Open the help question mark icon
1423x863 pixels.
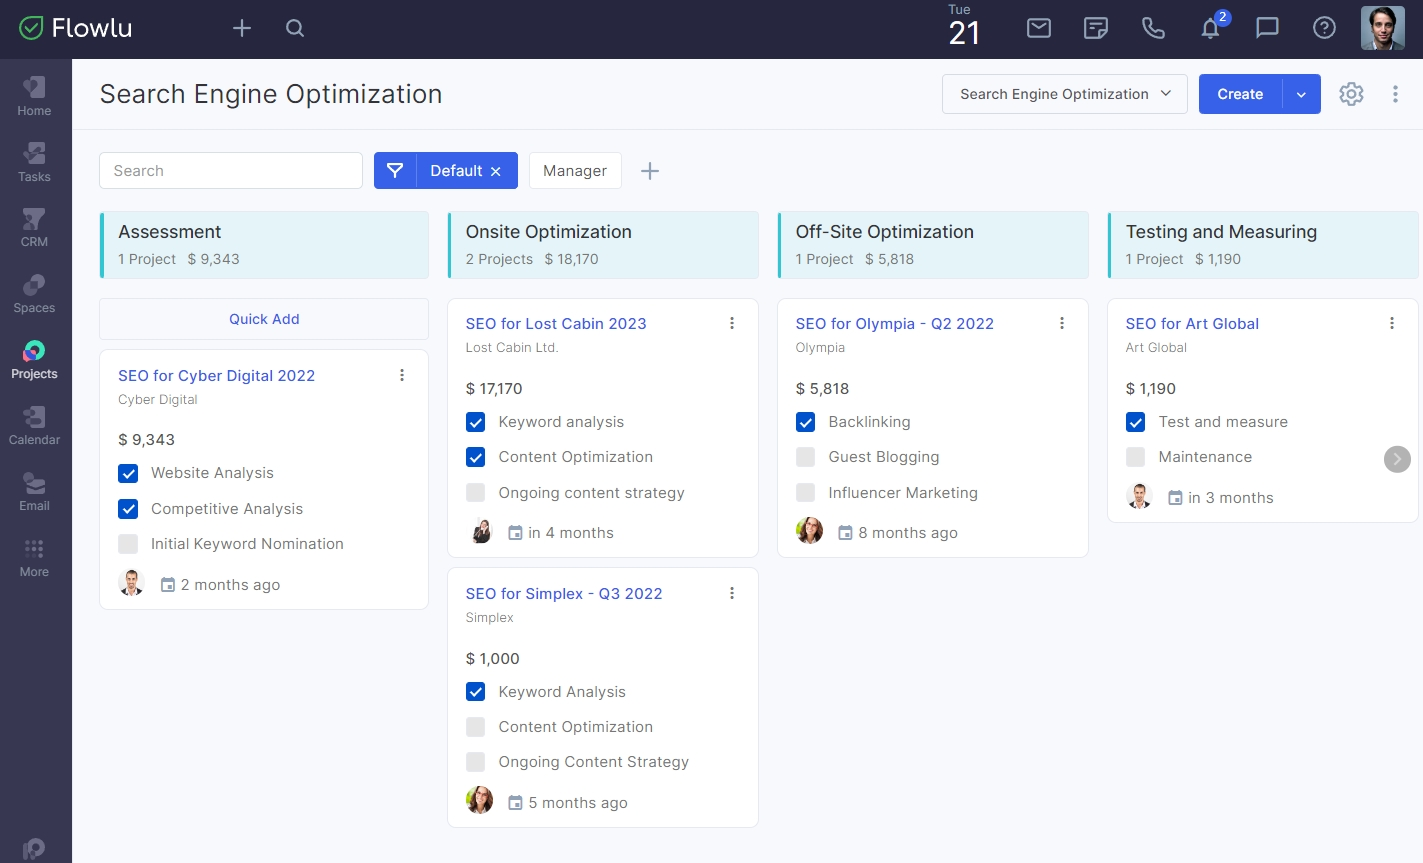click(1324, 28)
